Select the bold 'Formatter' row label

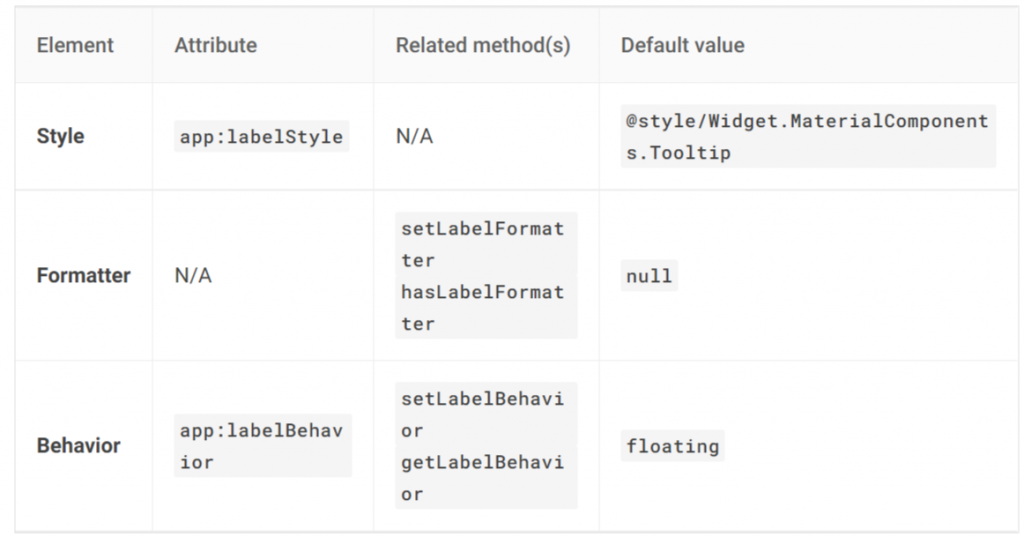[83, 275]
